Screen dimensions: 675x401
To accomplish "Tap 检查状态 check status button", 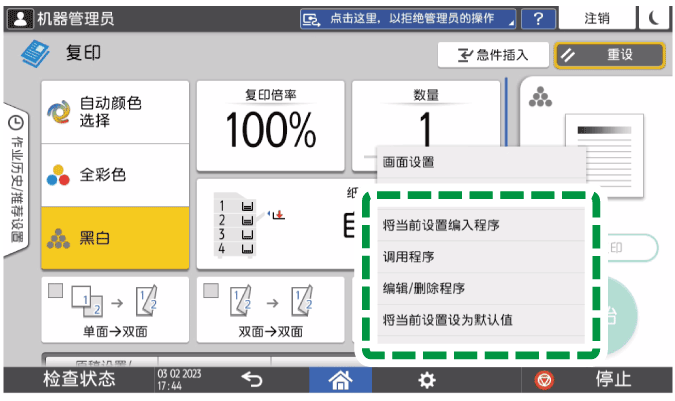I will (79, 379).
